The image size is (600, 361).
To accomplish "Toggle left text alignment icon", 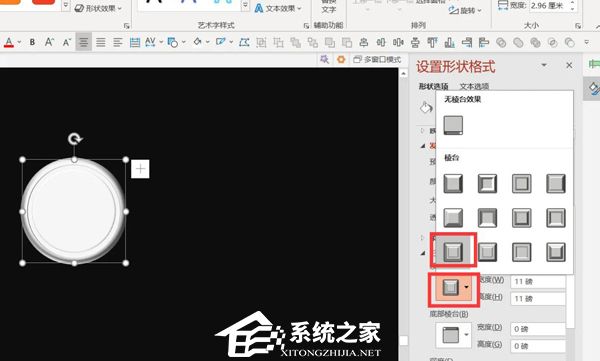I will tap(117, 42).
